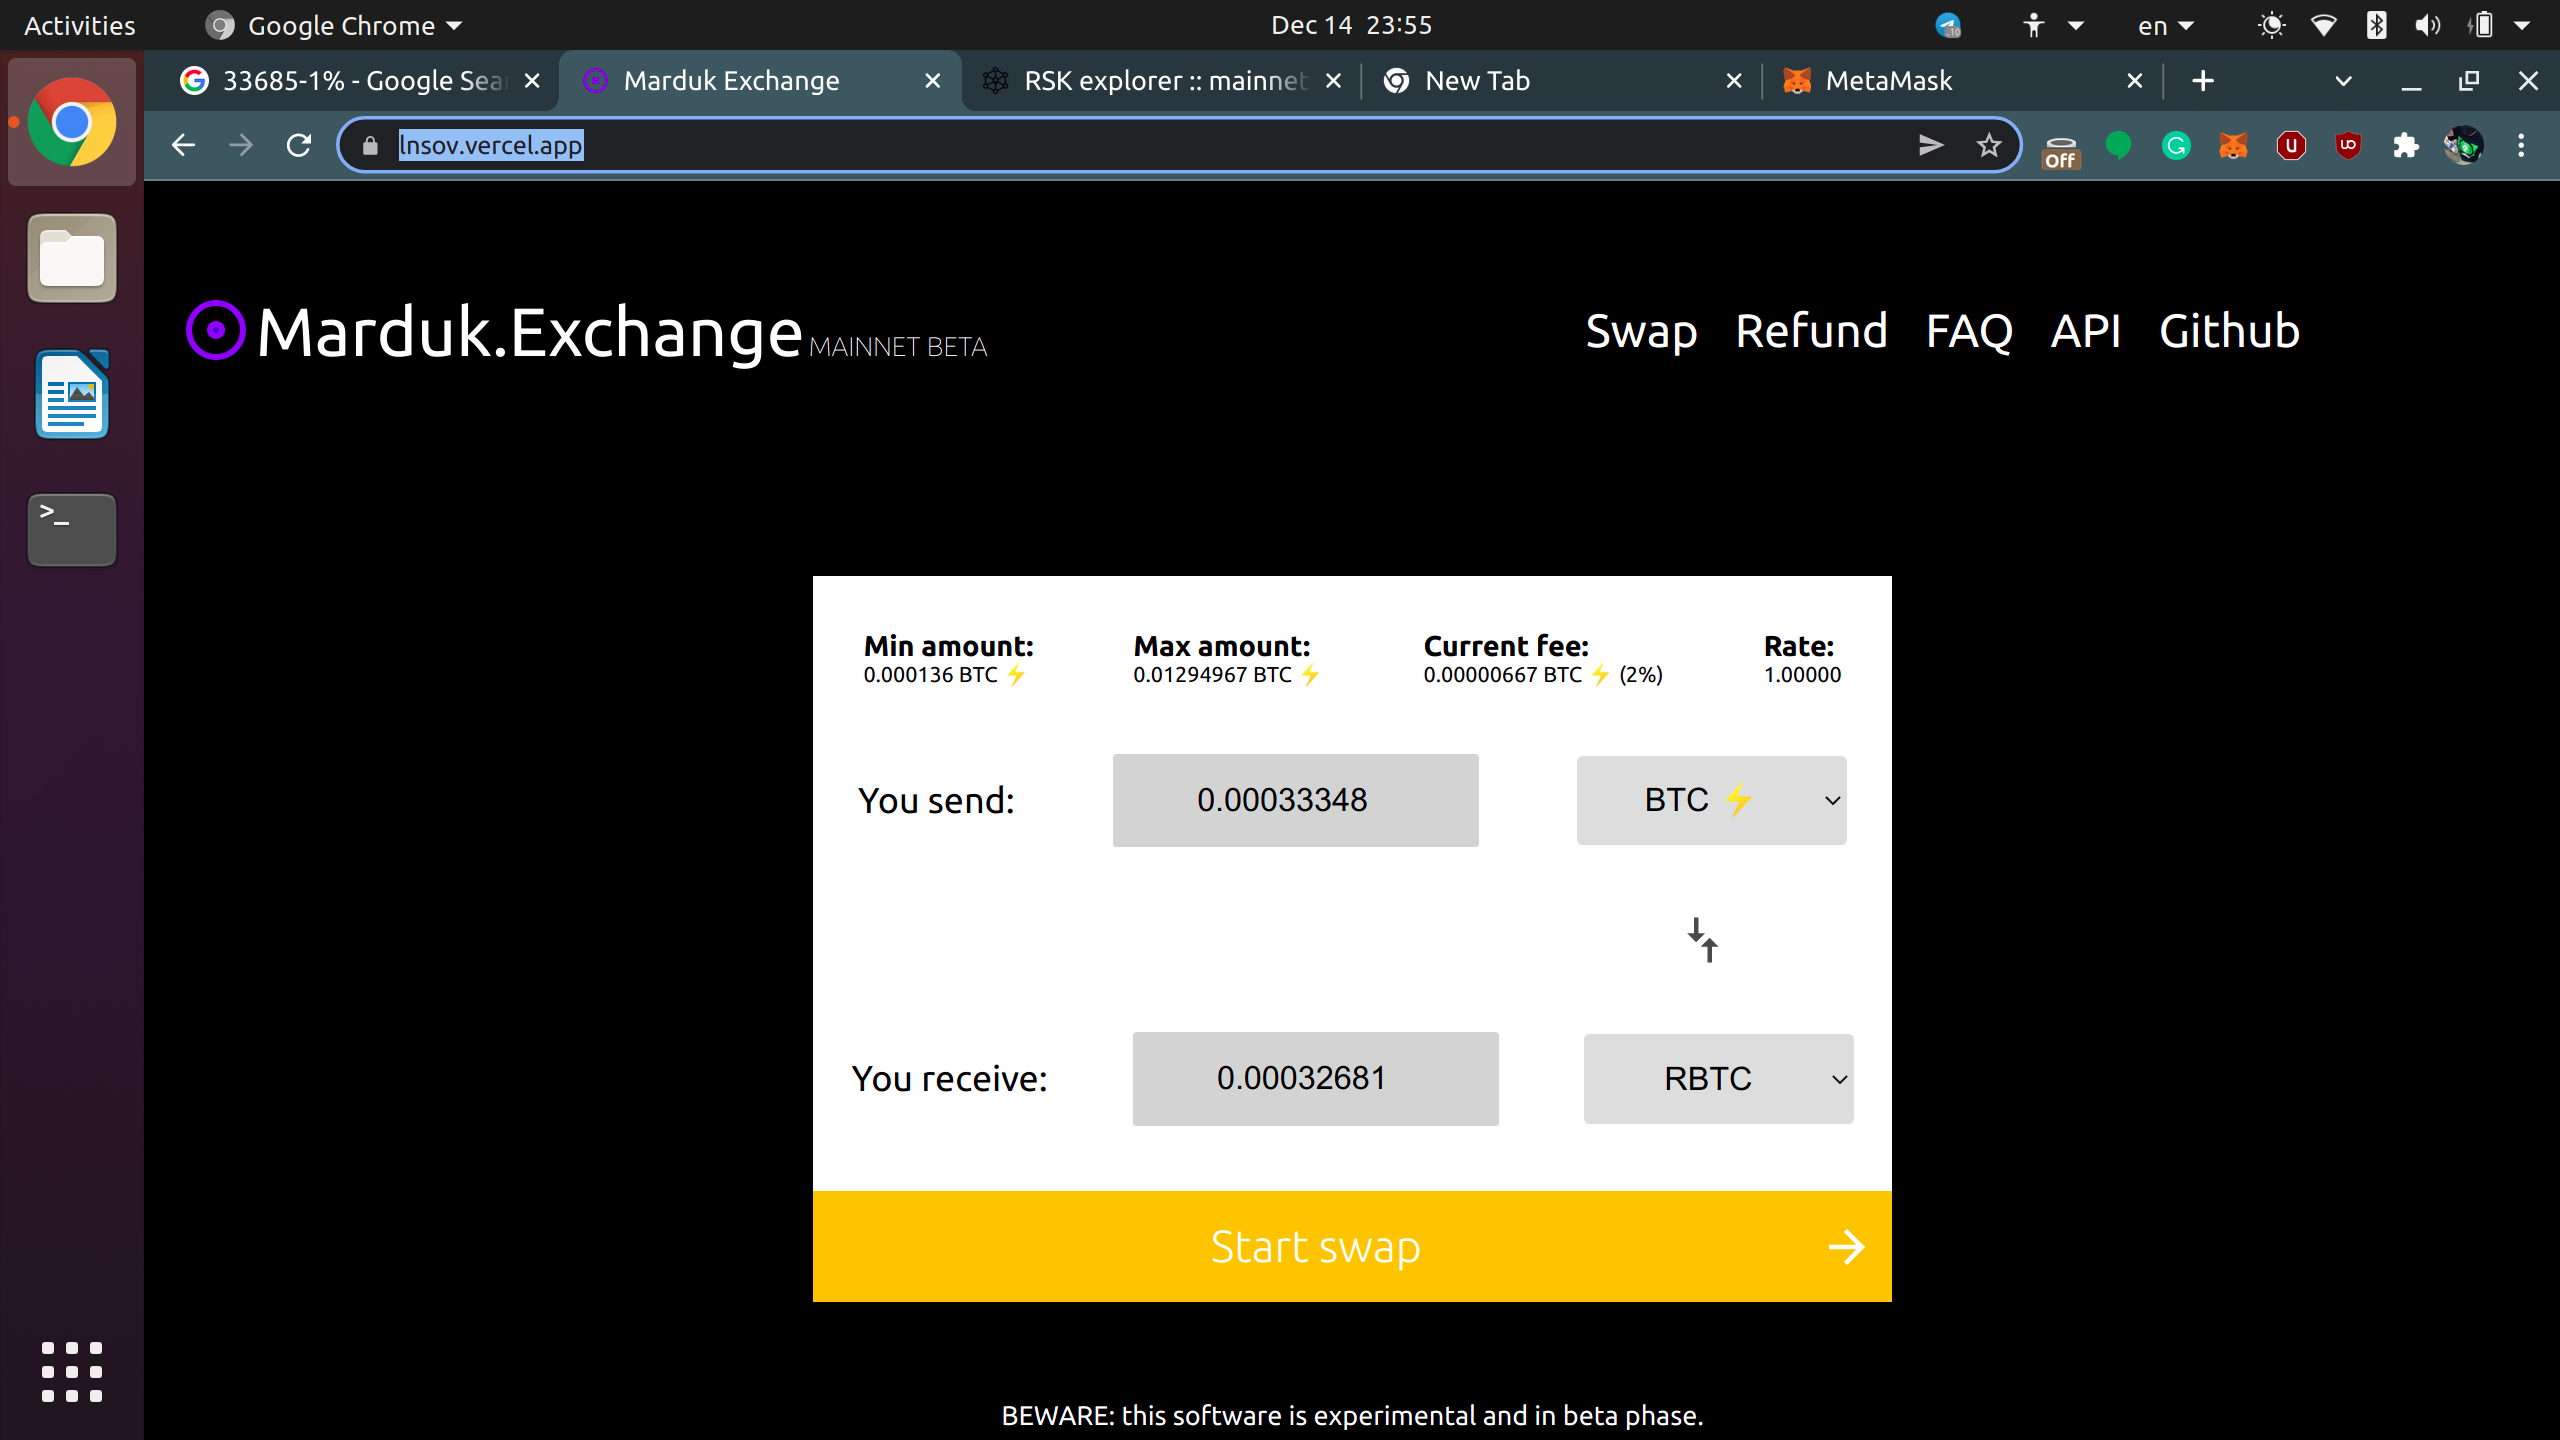Click the 'You send' amount field
Viewport: 2560px width, 1440px height.
click(1295, 800)
